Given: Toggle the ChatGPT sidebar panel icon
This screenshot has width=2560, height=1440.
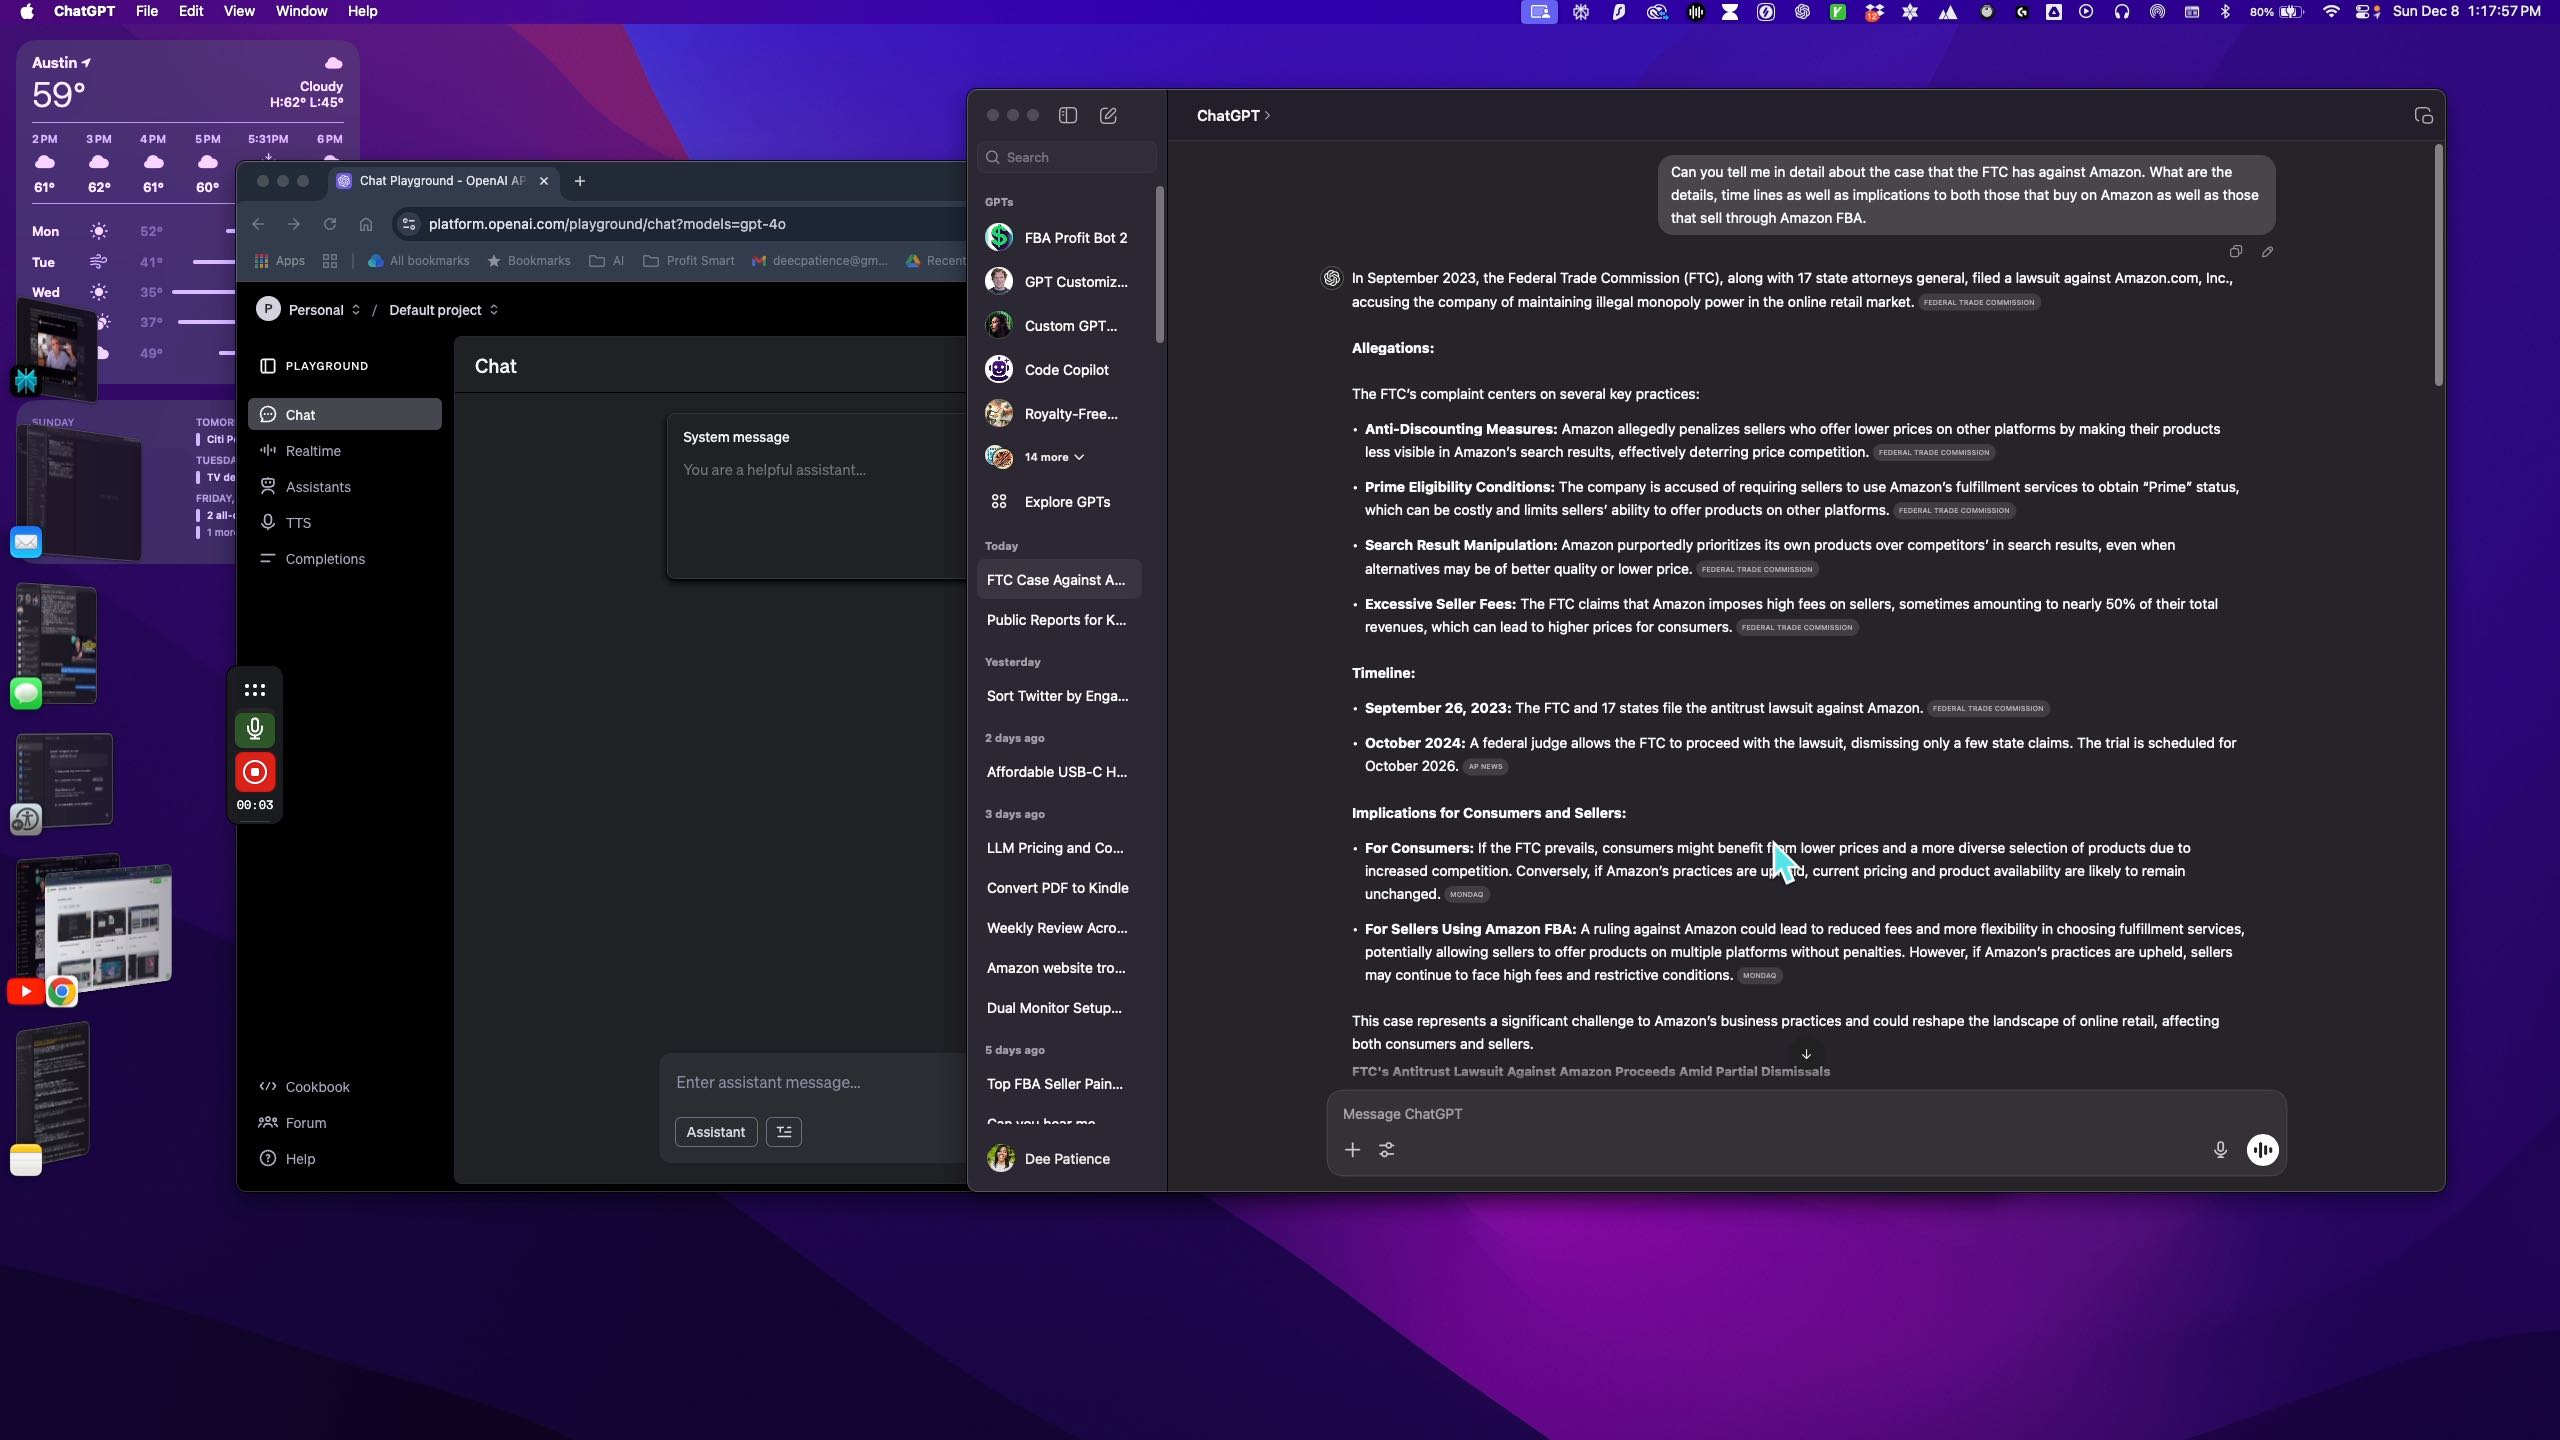Looking at the screenshot, I should pyautogui.click(x=1068, y=115).
